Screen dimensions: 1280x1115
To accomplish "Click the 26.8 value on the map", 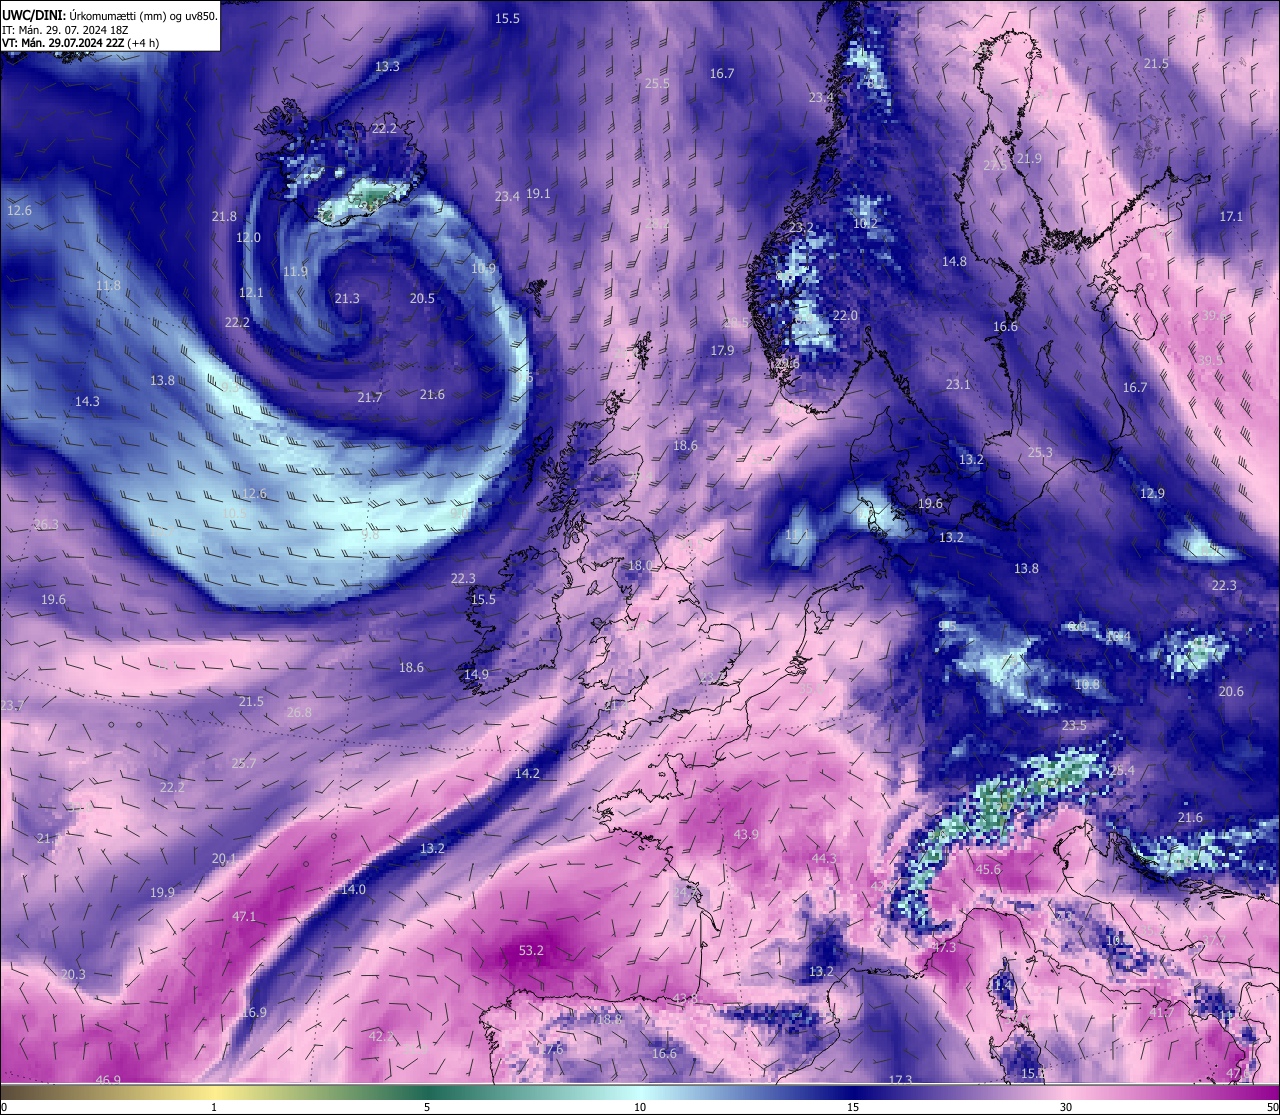I will [299, 712].
